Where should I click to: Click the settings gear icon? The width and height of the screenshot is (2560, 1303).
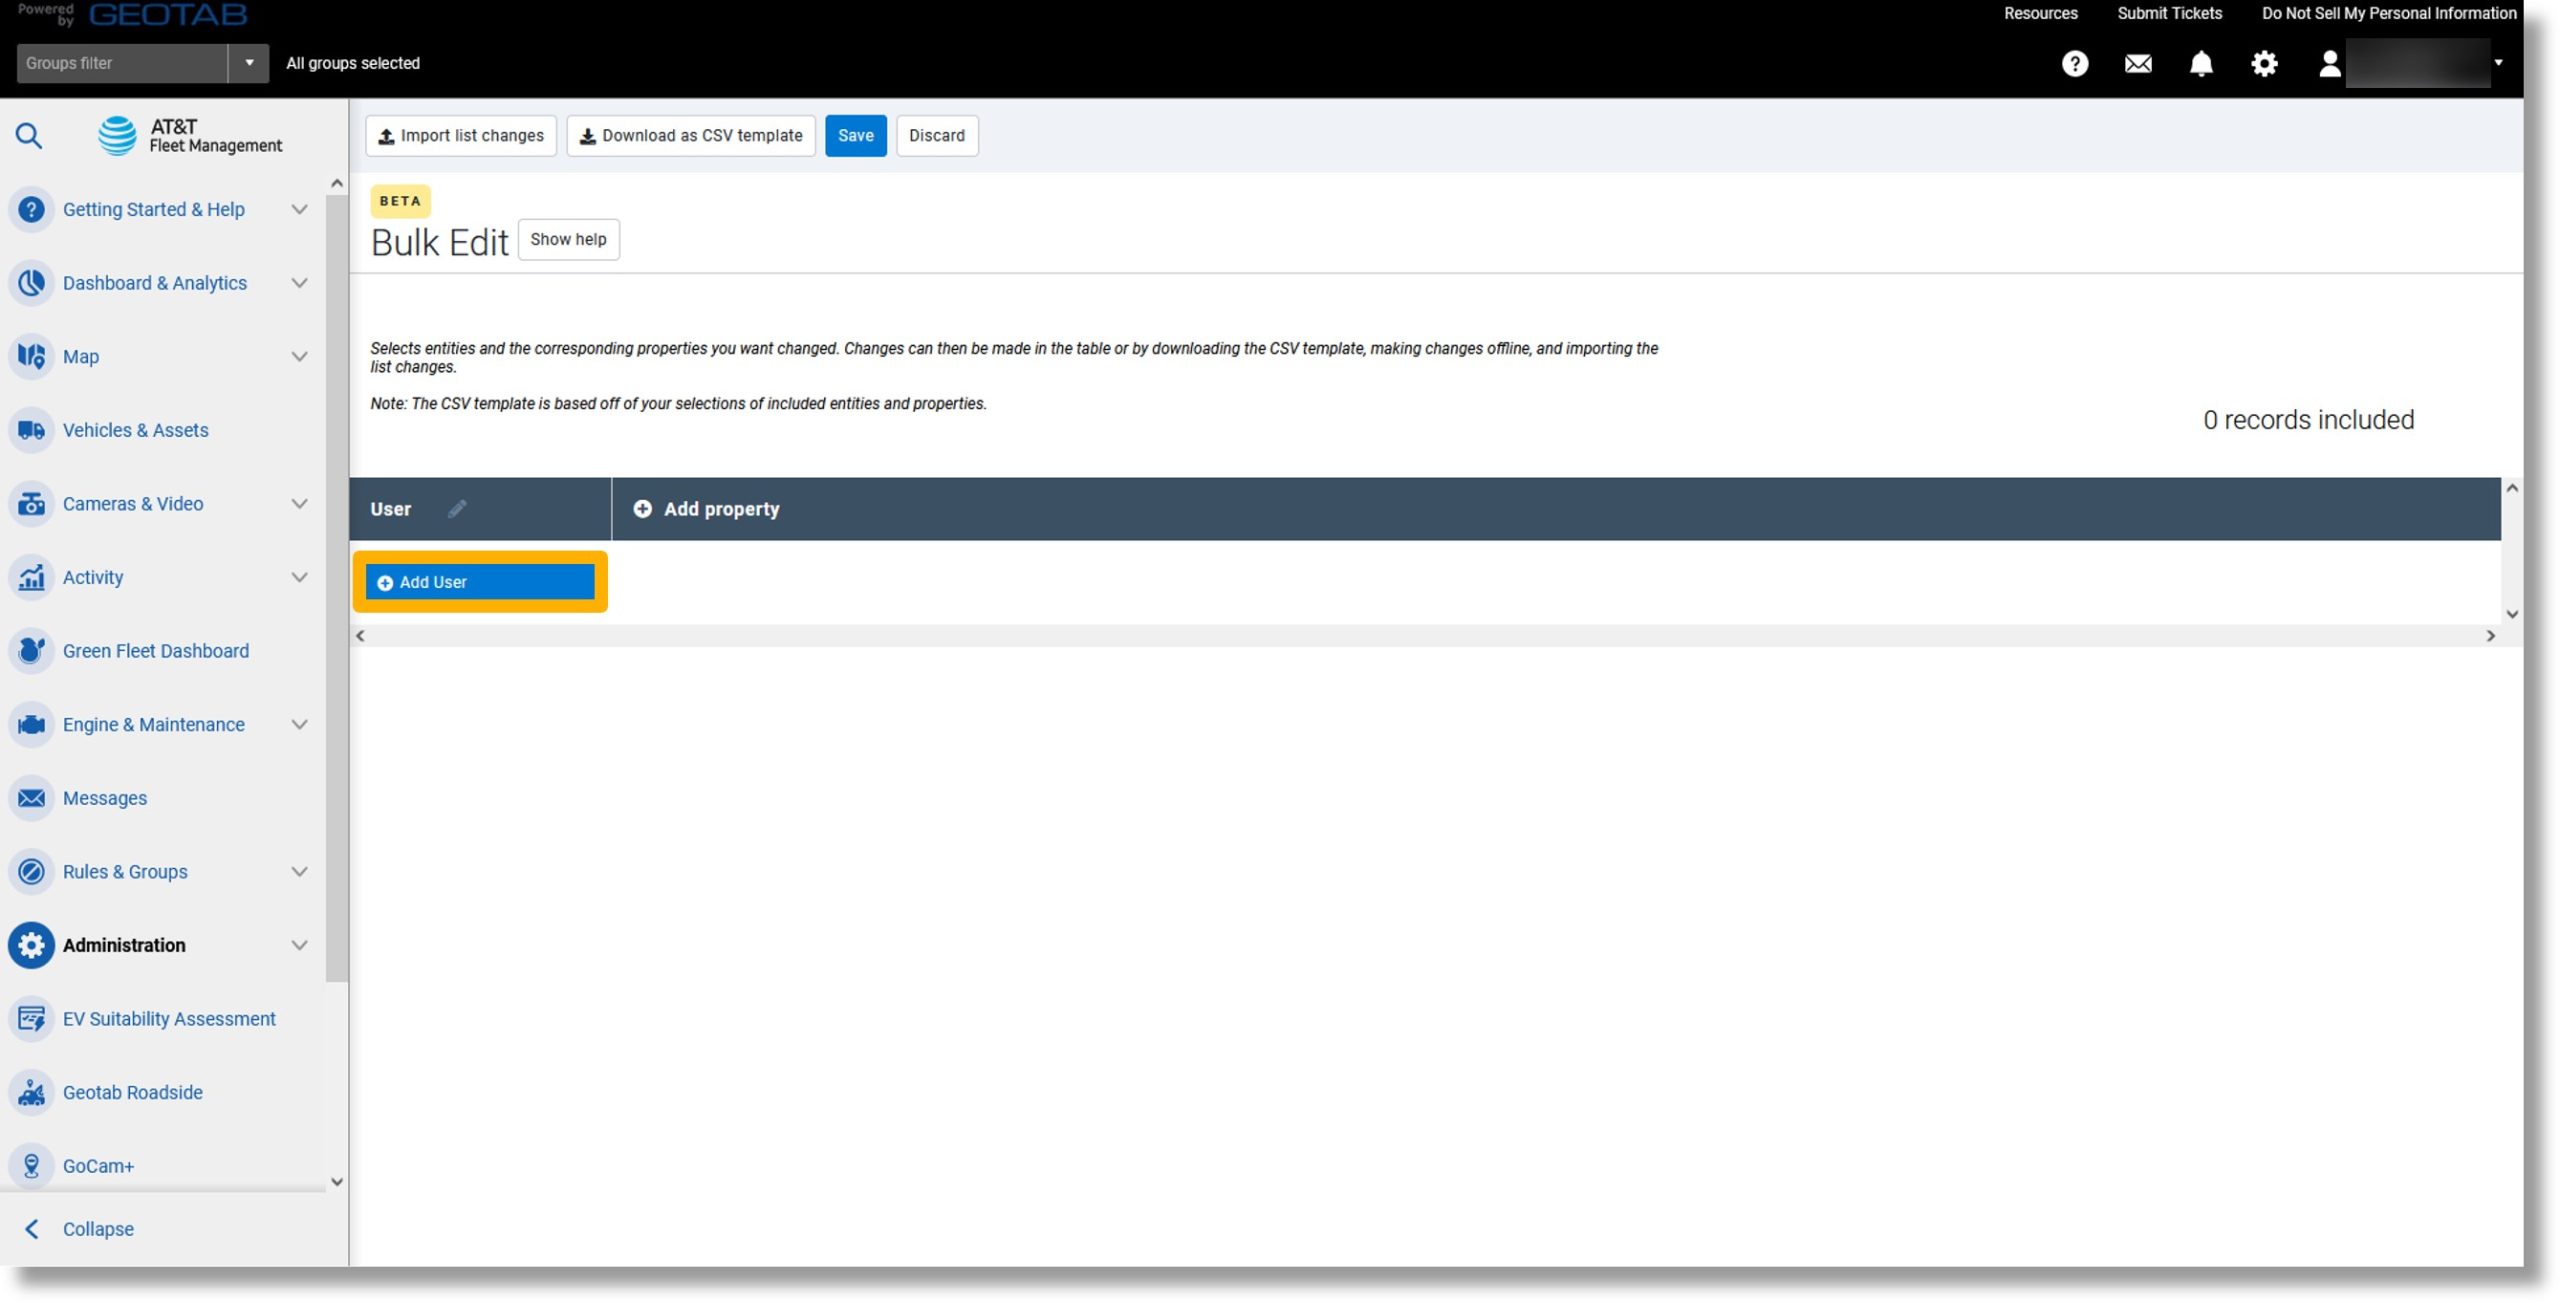coord(2263,61)
